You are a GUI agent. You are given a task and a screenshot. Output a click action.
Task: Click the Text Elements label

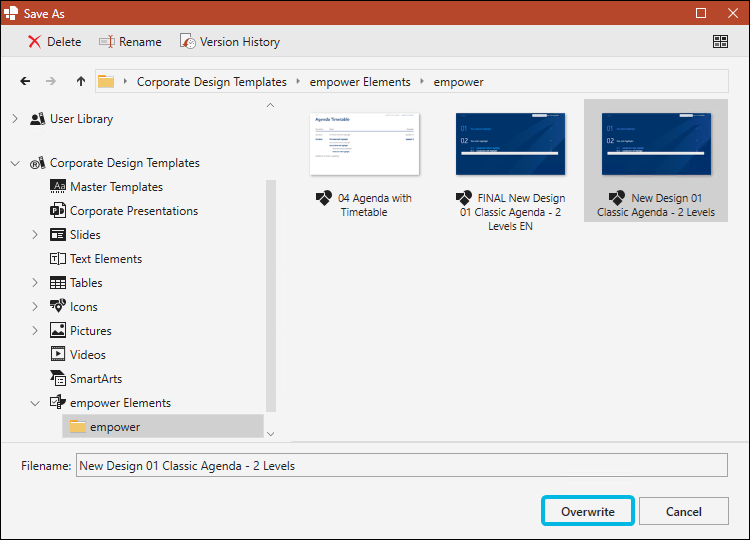106,259
